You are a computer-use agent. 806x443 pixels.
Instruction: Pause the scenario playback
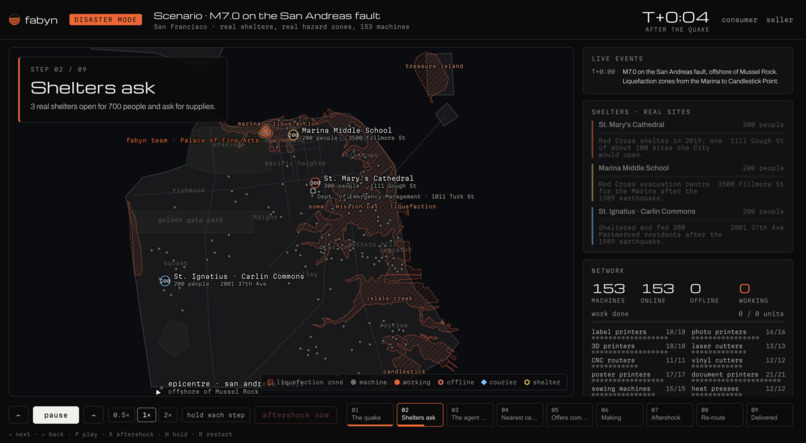click(x=56, y=415)
